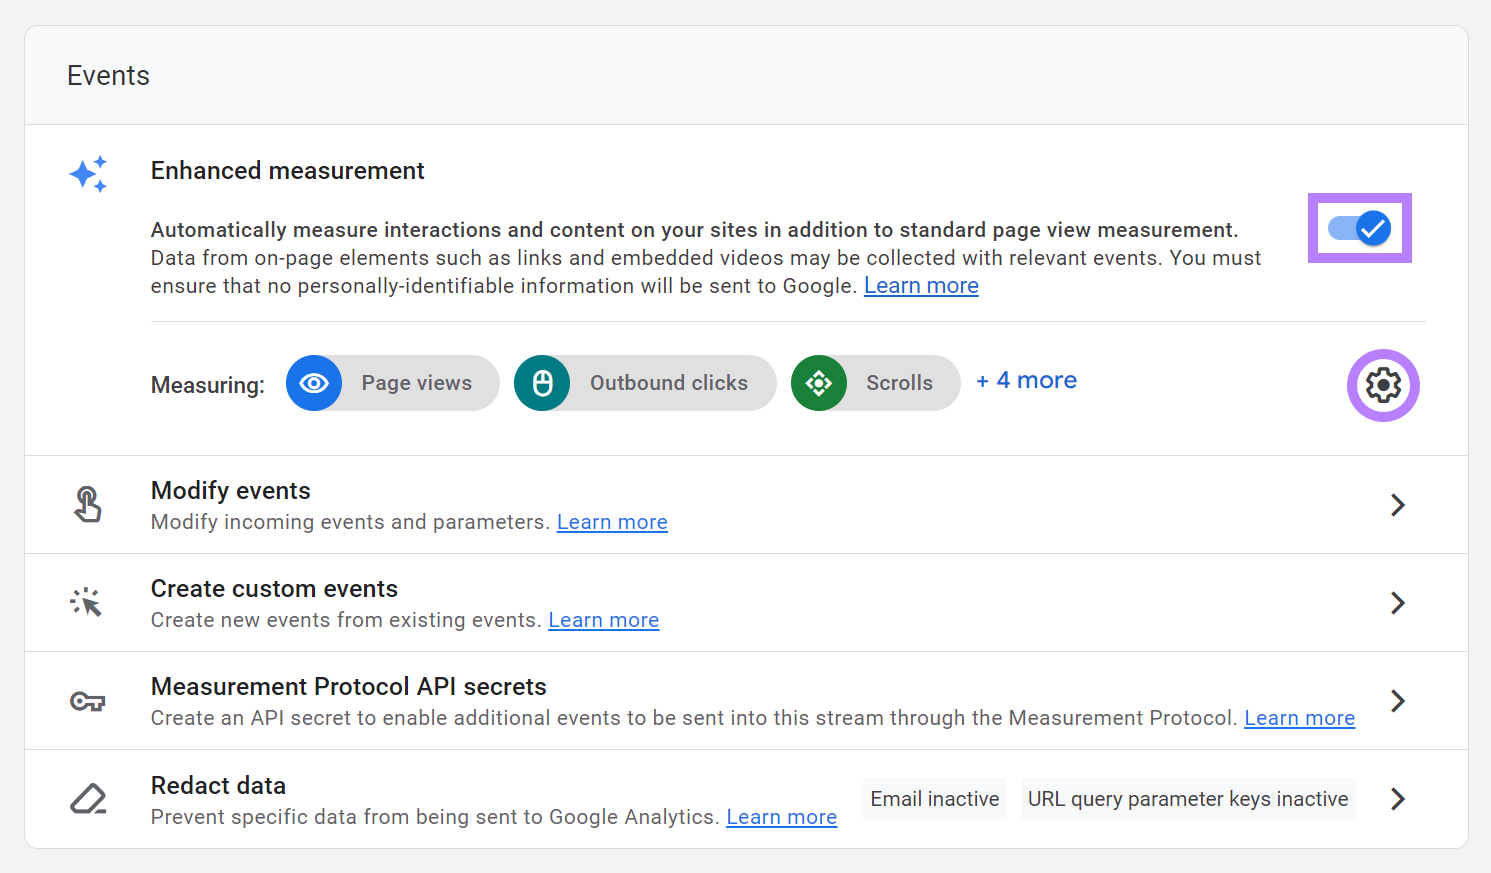Click the URL query parameter keys inactive chip

click(x=1188, y=798)
